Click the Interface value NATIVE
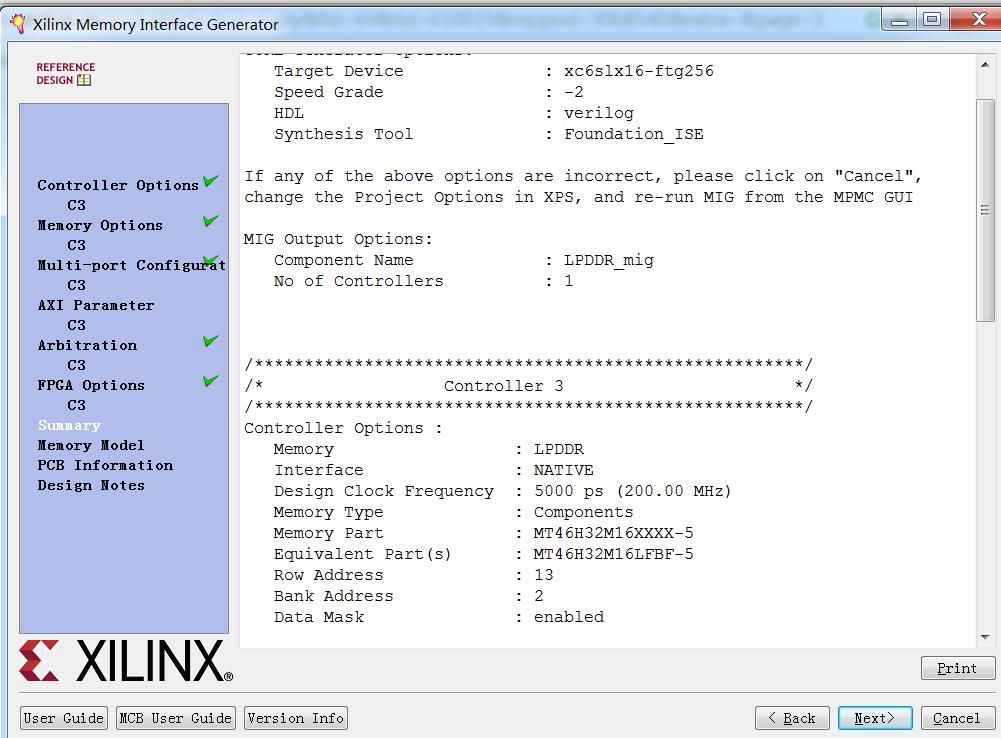 (x=564, y=471)
